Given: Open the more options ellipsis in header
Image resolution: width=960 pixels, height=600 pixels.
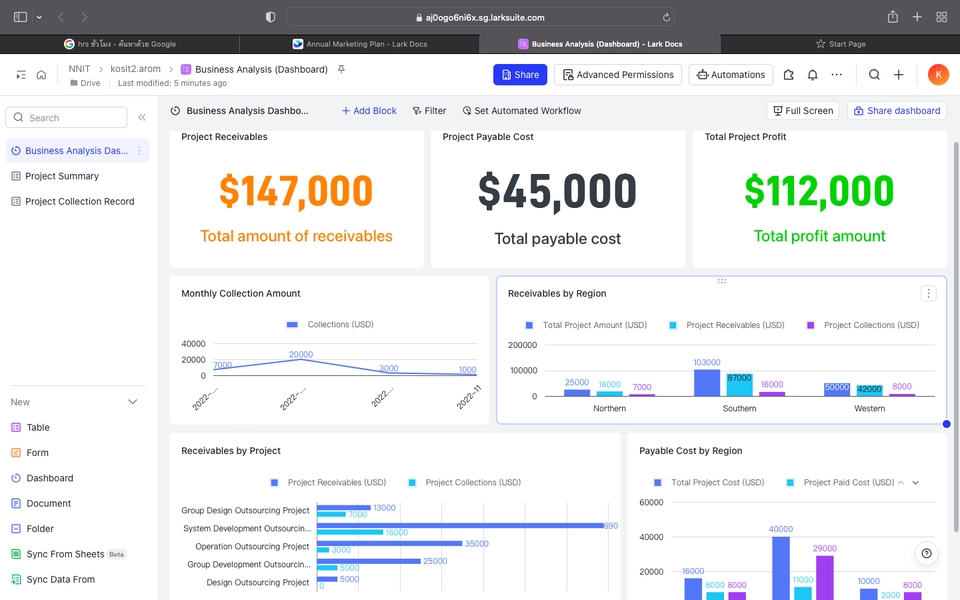Looking at the screenshot, I should click(x=836, y=75).
